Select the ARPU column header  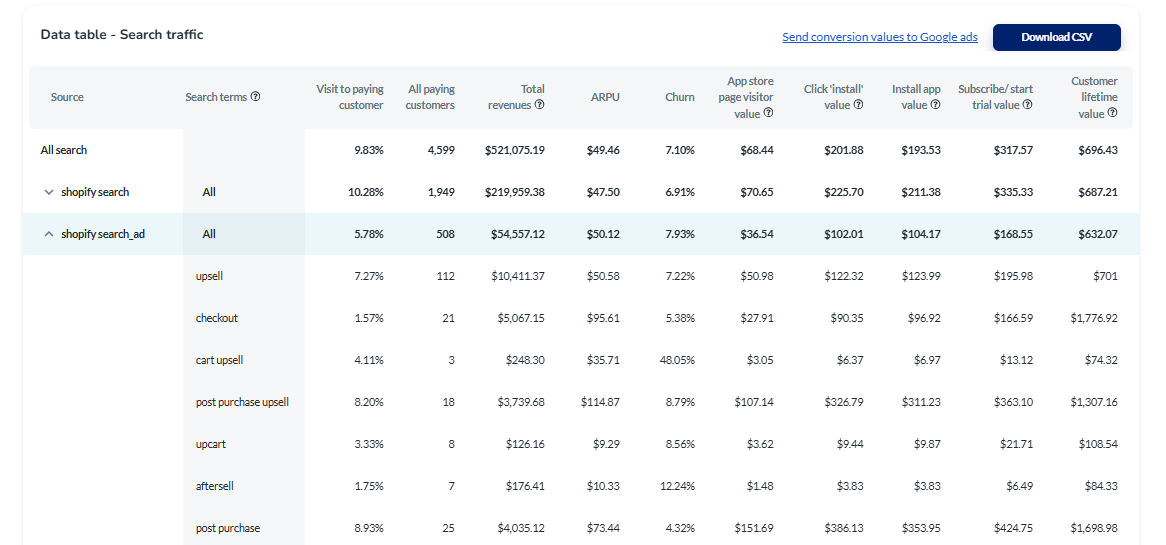[606, 97]
